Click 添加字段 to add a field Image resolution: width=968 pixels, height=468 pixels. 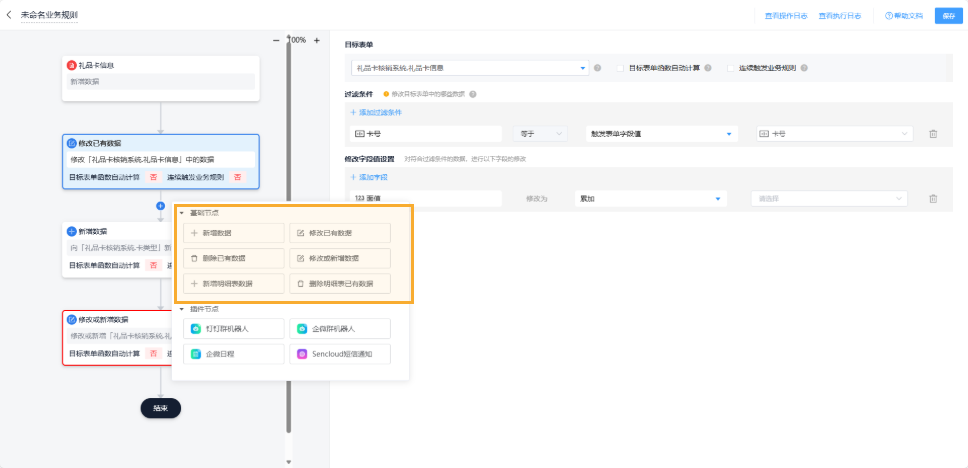click(369, 177)
